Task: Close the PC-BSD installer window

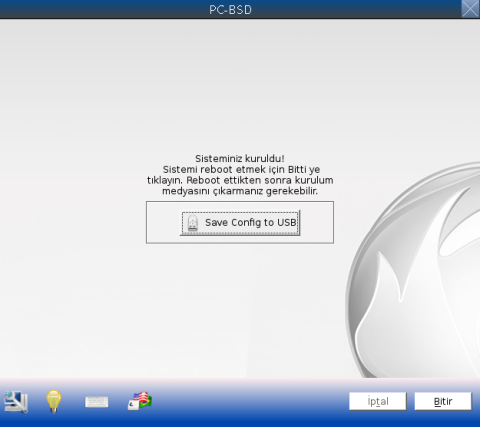Action: 470,9
